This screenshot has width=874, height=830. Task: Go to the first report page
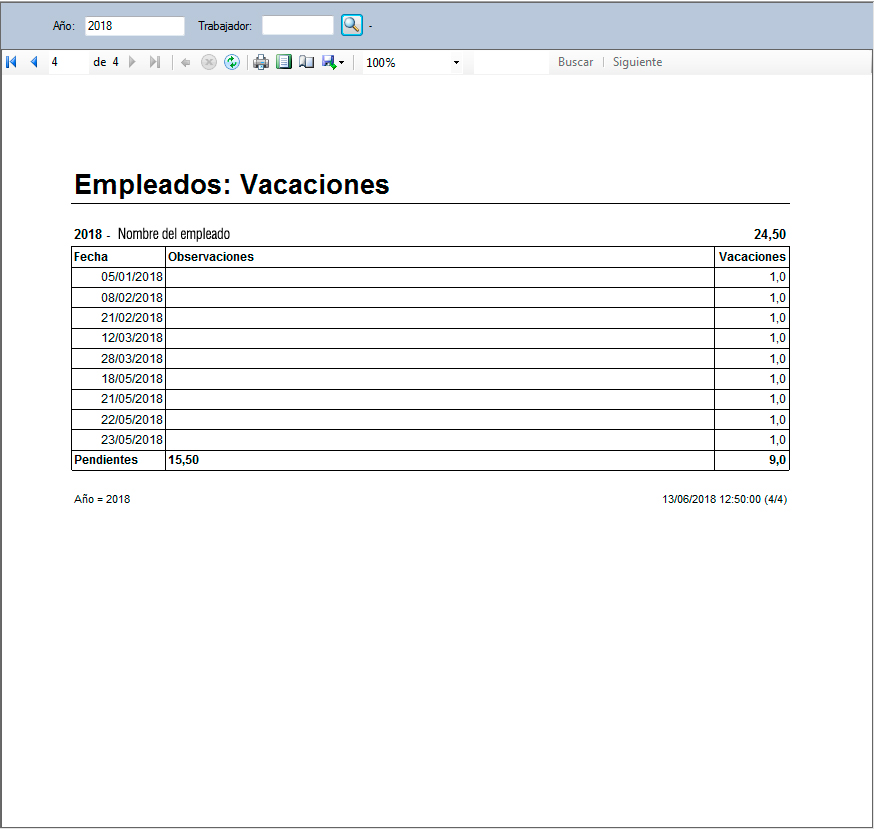click(11, 62)
